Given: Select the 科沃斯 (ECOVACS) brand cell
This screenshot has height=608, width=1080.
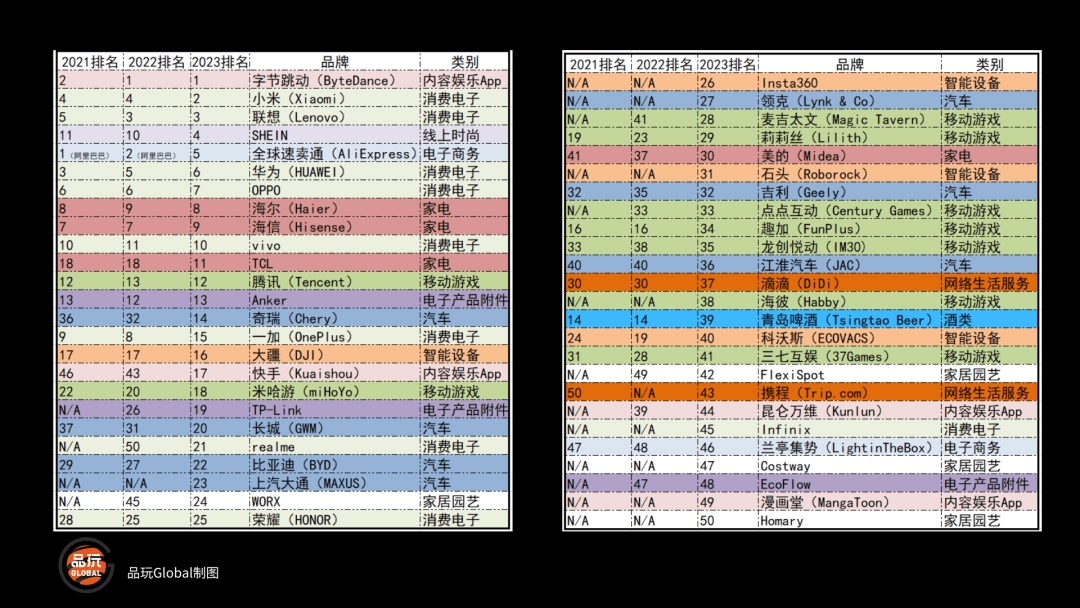Looking at the screenshot, I should pyautogui.click(x=849, y=338).
